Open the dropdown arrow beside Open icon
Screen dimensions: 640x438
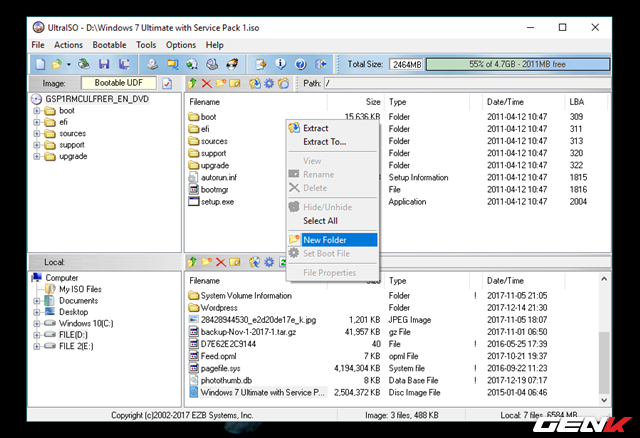(69, 64)
